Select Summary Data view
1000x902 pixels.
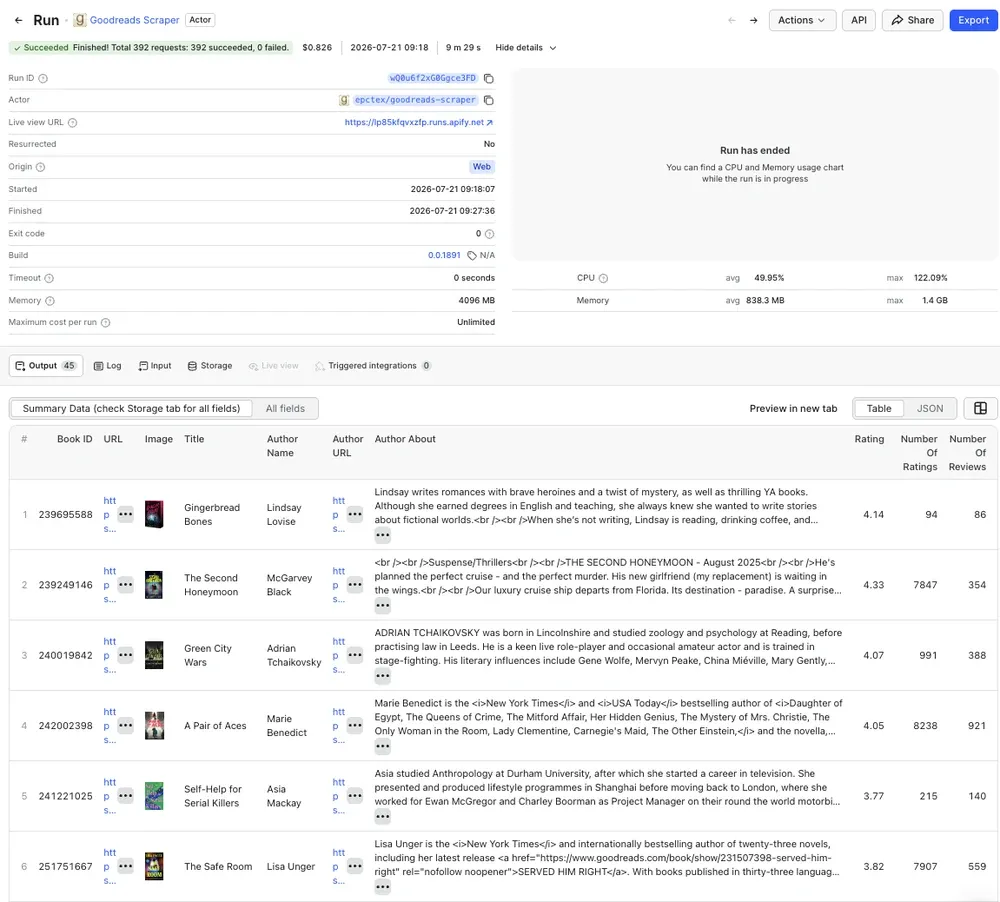(131, 408)
